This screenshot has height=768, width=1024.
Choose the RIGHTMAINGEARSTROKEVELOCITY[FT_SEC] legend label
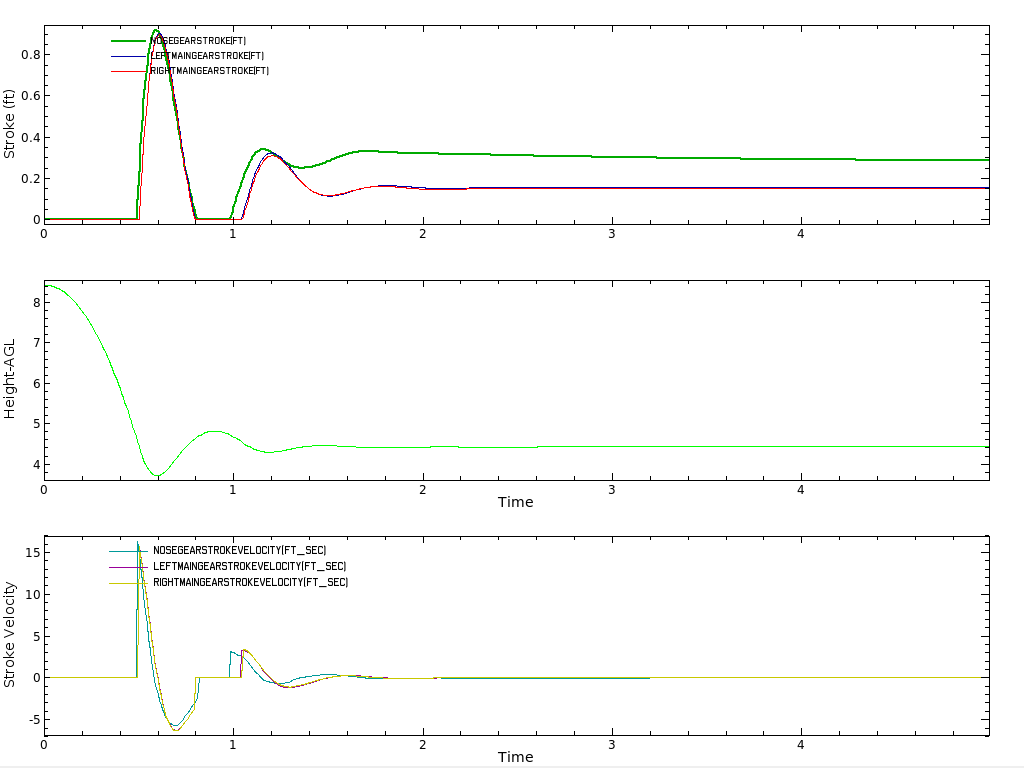(x=250, y=582)
